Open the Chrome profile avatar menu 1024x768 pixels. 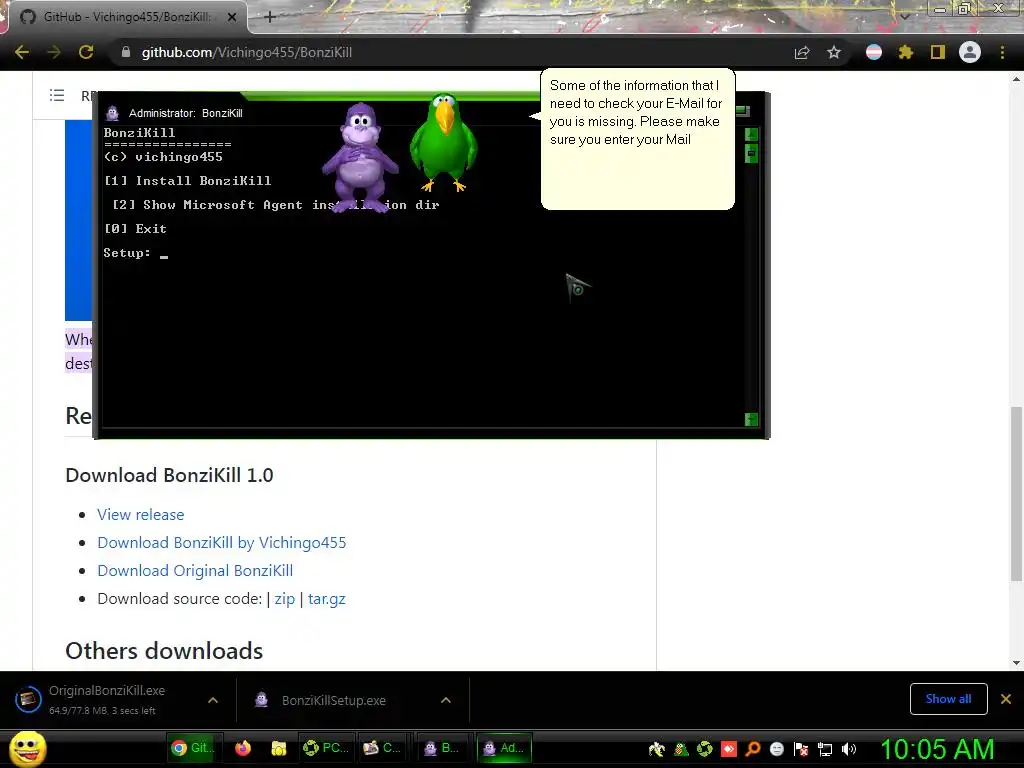pos(970,52)
